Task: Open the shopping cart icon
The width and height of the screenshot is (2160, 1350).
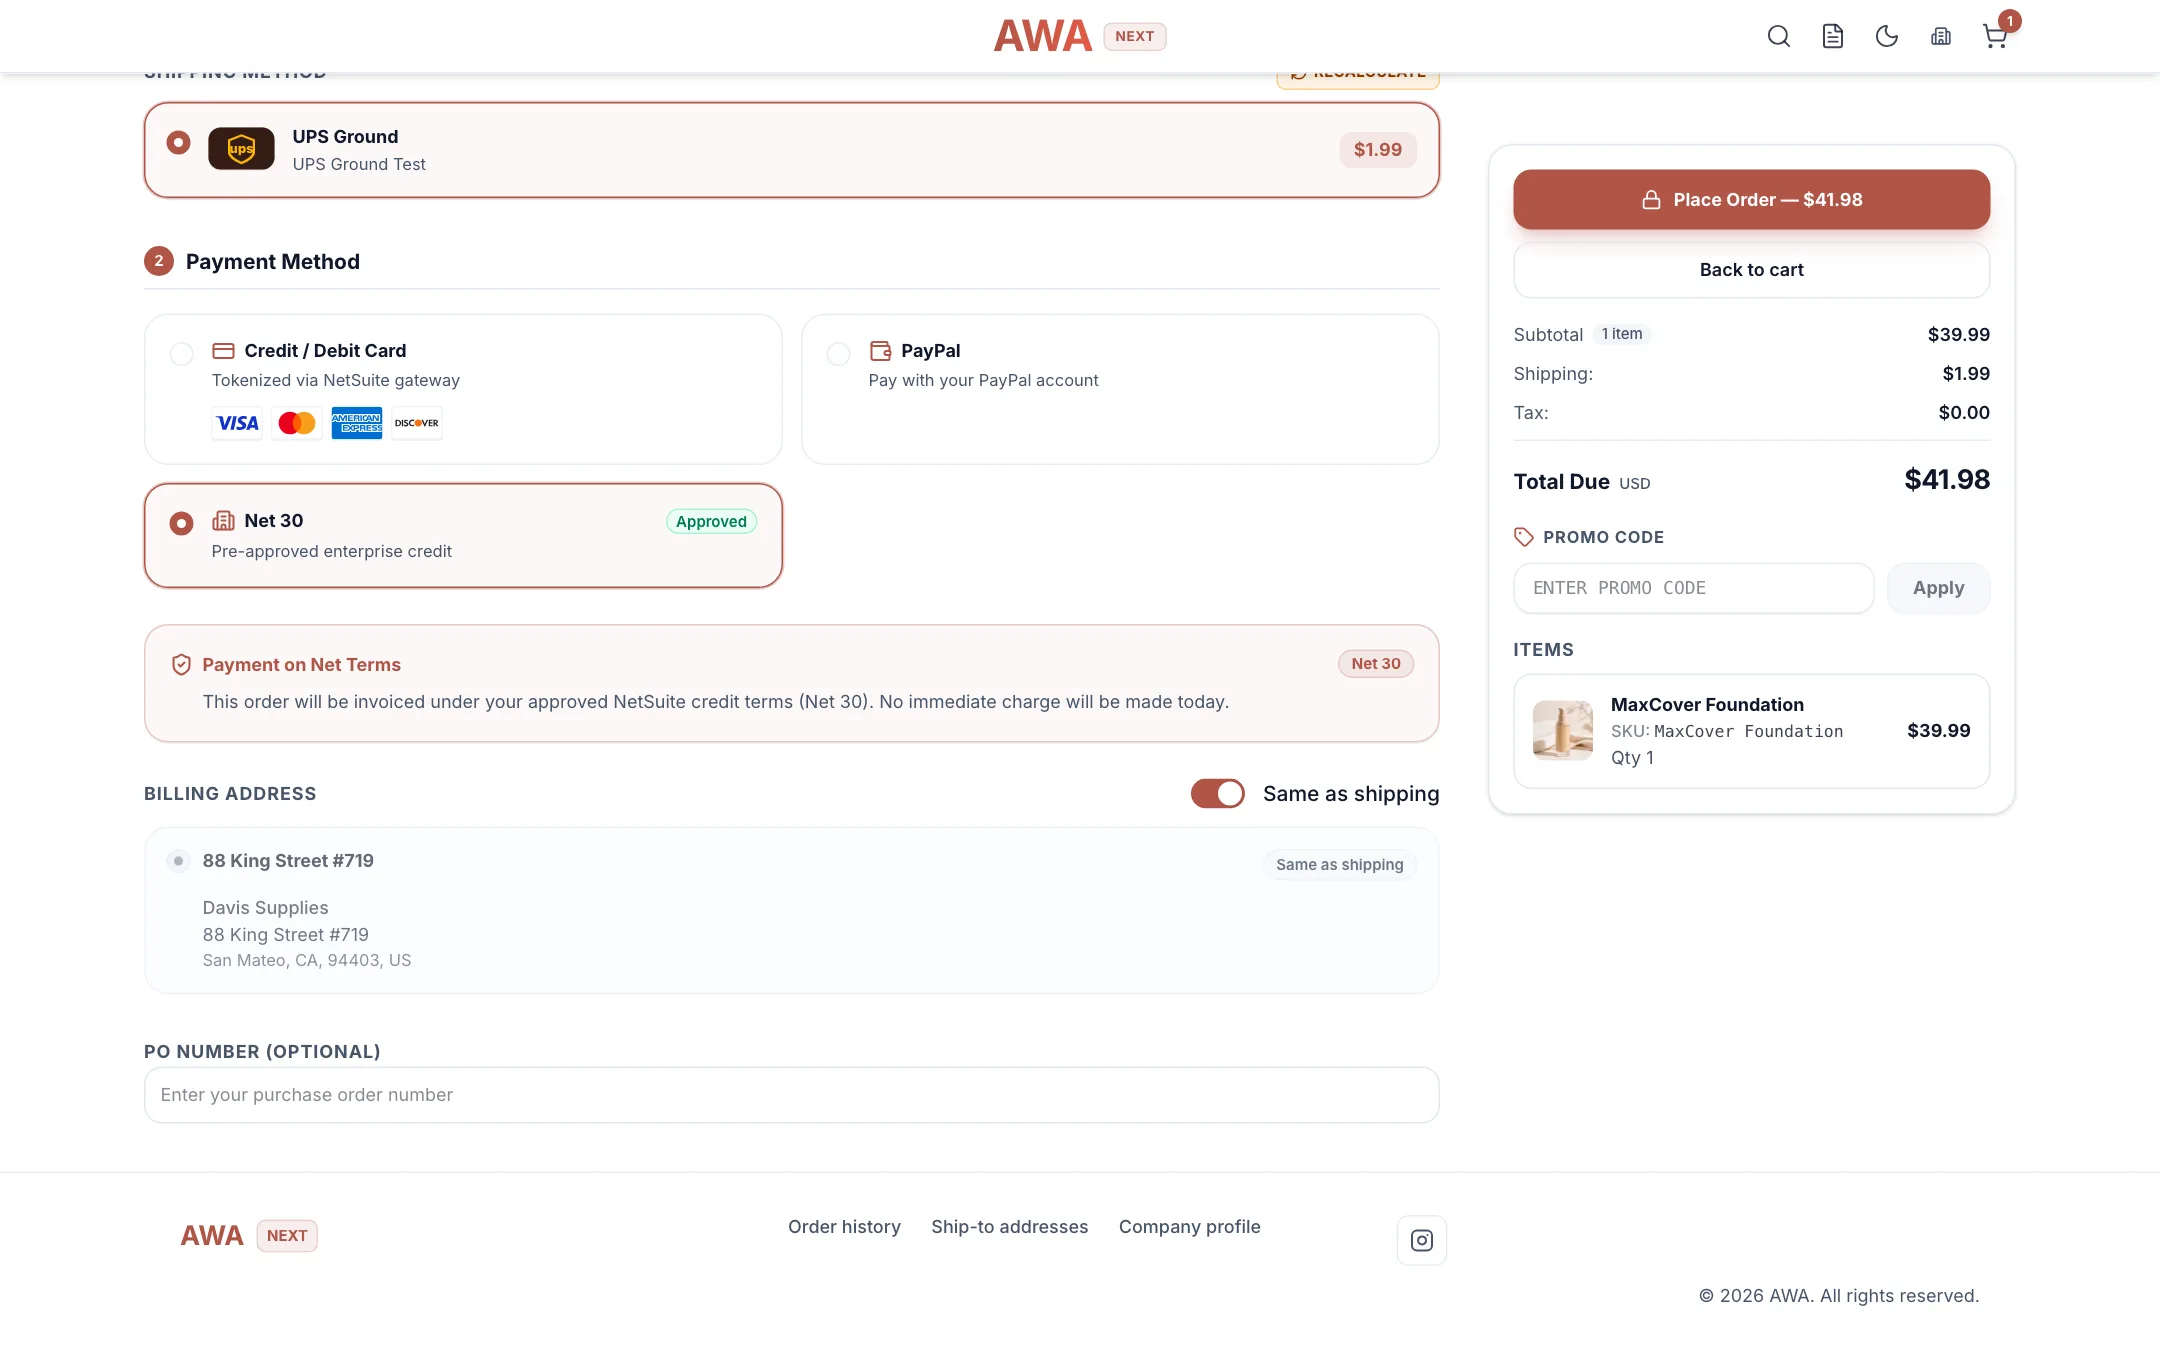Action: (x=1994, y=37)
